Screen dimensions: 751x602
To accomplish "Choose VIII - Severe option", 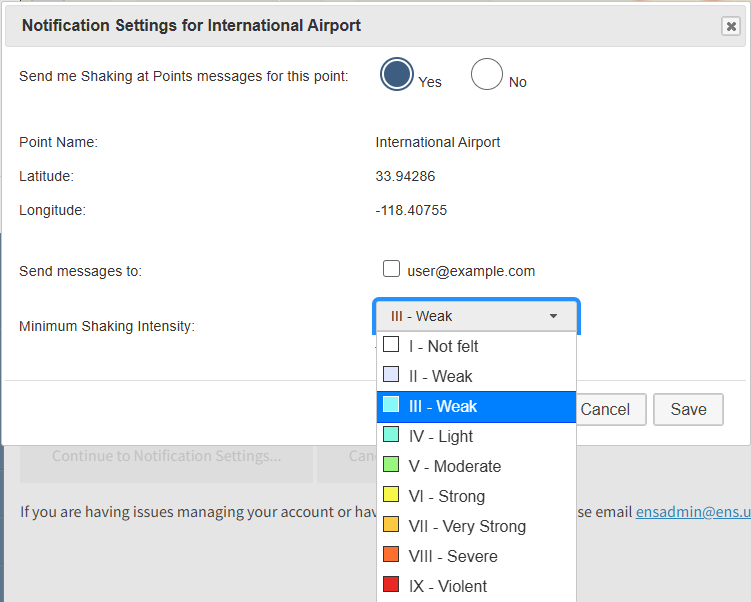I will point(476,557).
